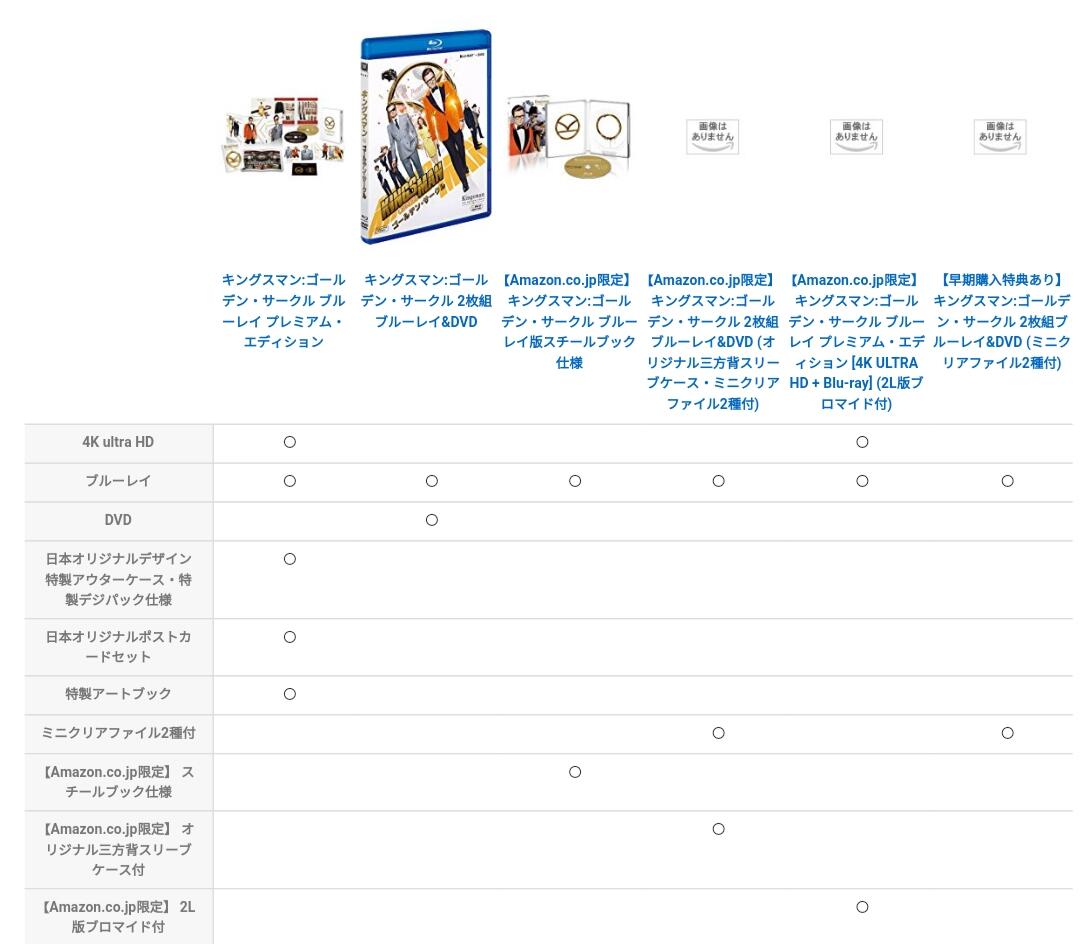1080x944 pixels.
Task: Click the no-image placeholder above sleeve case edition
Action: click(x=712, y=136)
